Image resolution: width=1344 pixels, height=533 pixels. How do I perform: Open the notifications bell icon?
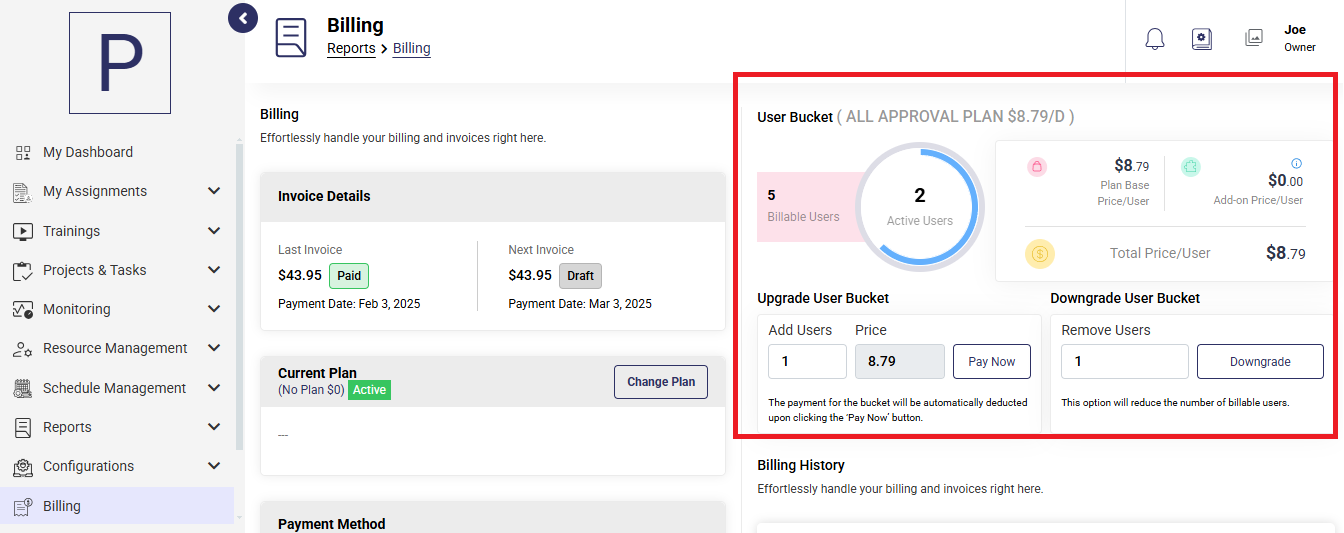click(1155, 39)
